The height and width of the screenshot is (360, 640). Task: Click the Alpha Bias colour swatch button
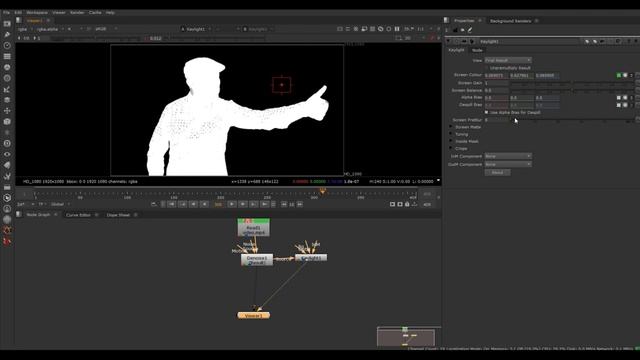[x=619, y=98]
